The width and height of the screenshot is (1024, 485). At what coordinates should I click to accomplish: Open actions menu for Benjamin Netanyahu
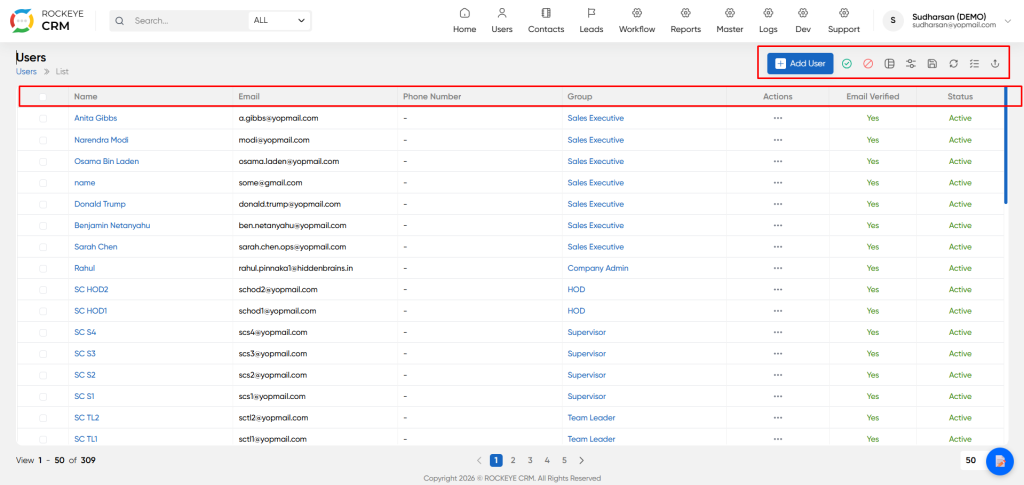click(x=777, y=225)
